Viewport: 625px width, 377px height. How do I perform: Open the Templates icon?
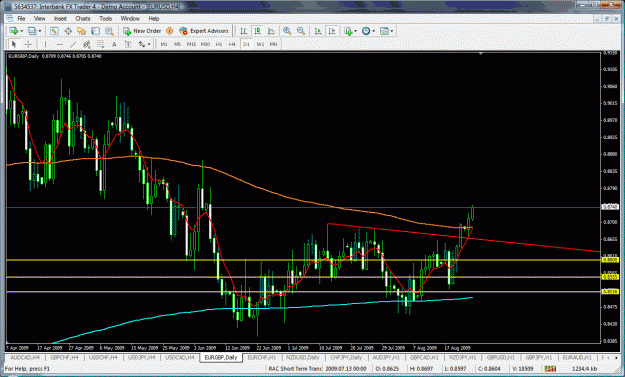pyautogui.click(x=384, y=31)
